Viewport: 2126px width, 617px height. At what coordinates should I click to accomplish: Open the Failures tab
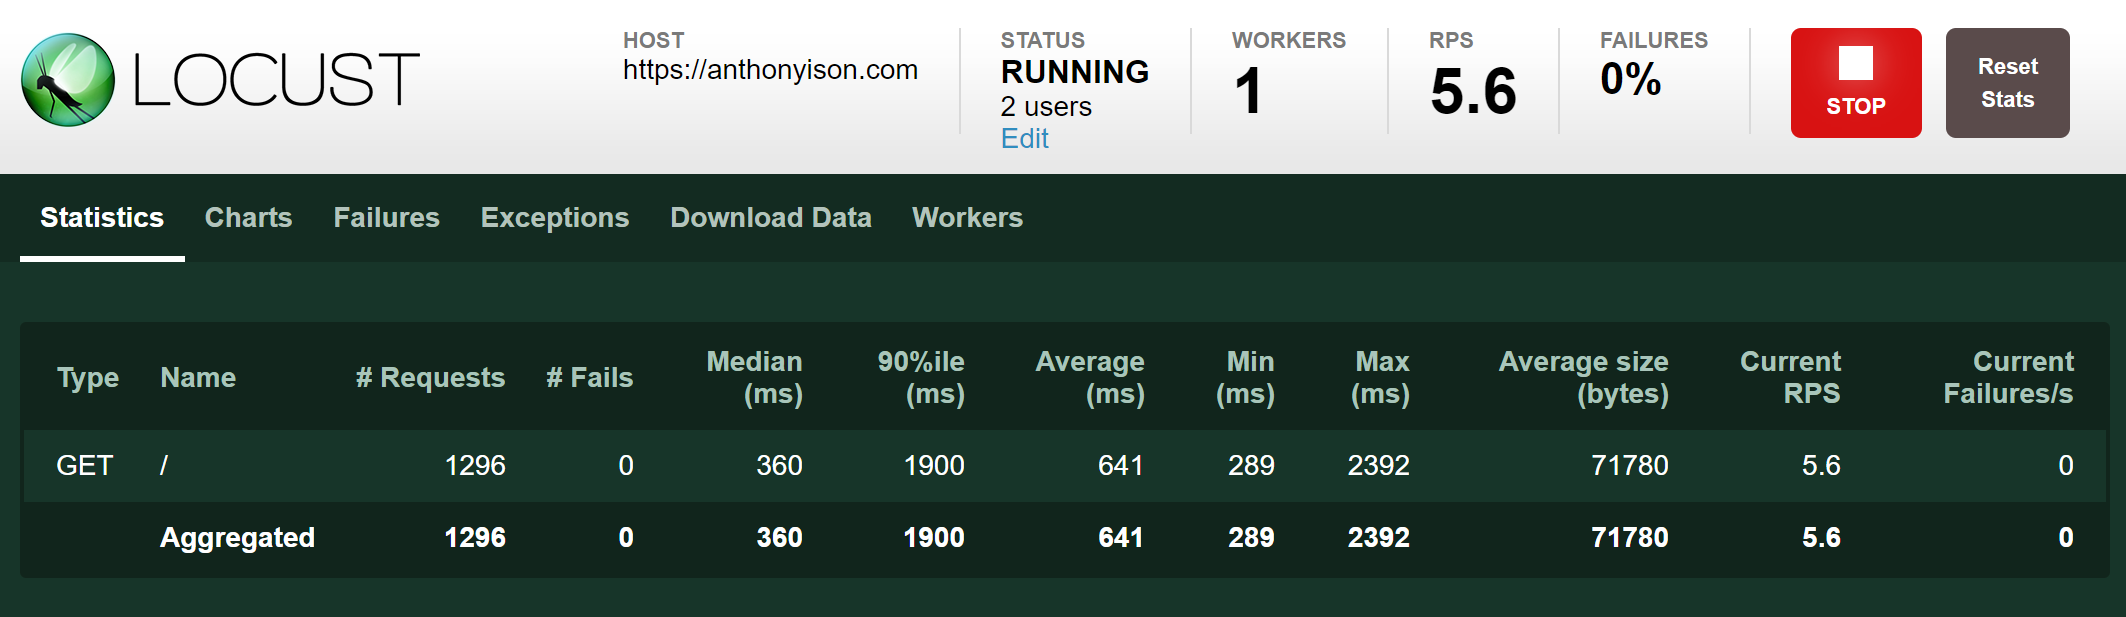point(386,218)
